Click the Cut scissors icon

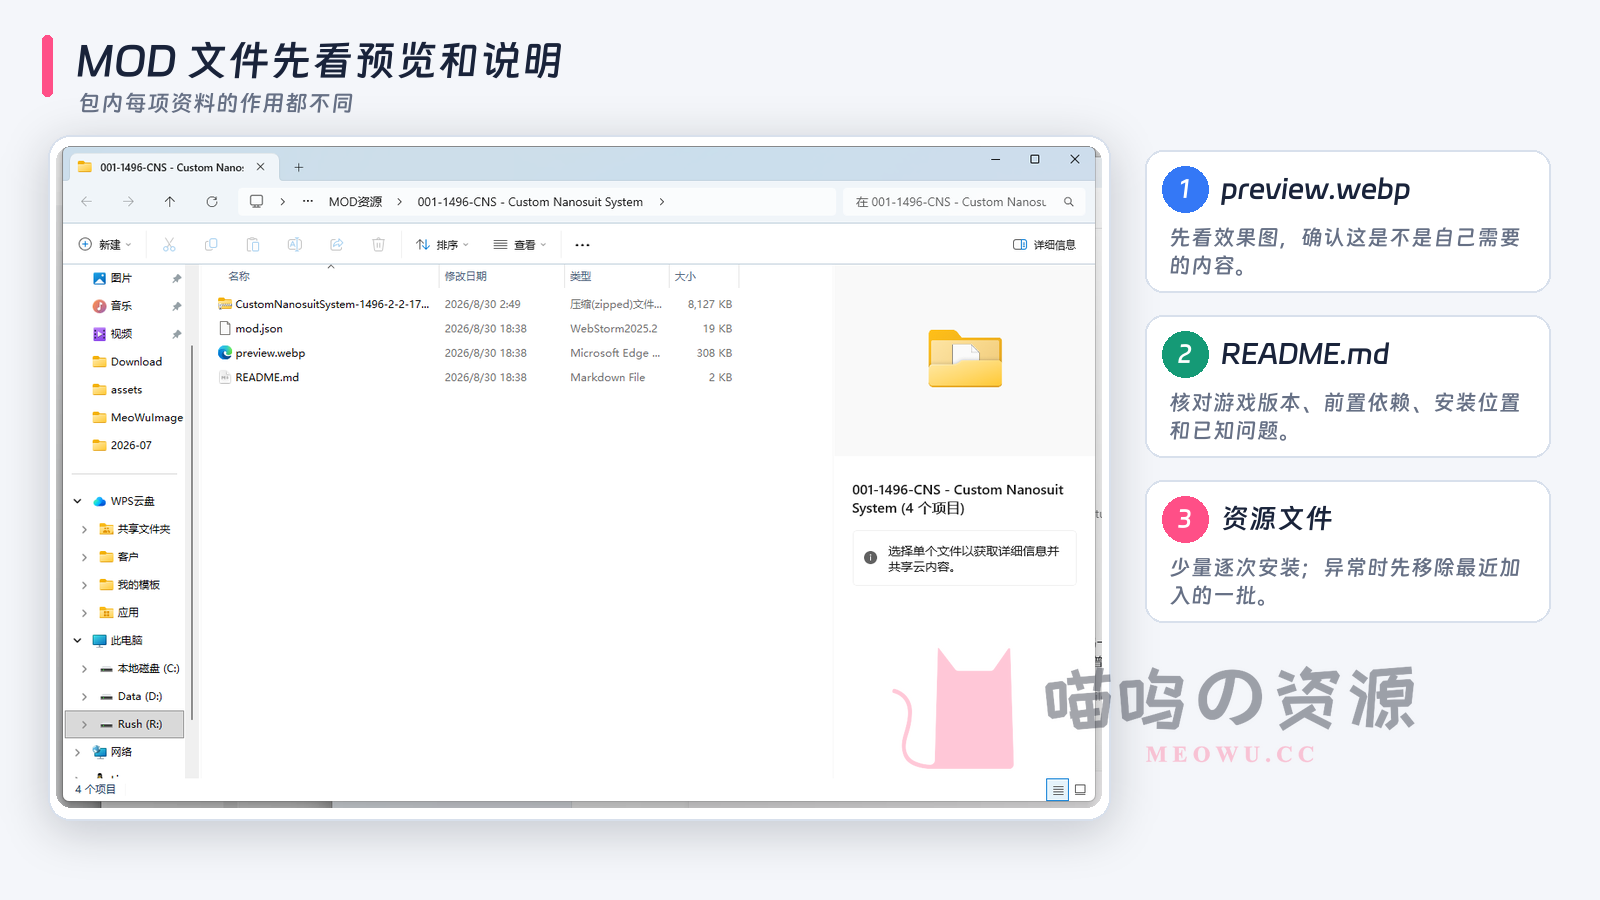point(169,244)
